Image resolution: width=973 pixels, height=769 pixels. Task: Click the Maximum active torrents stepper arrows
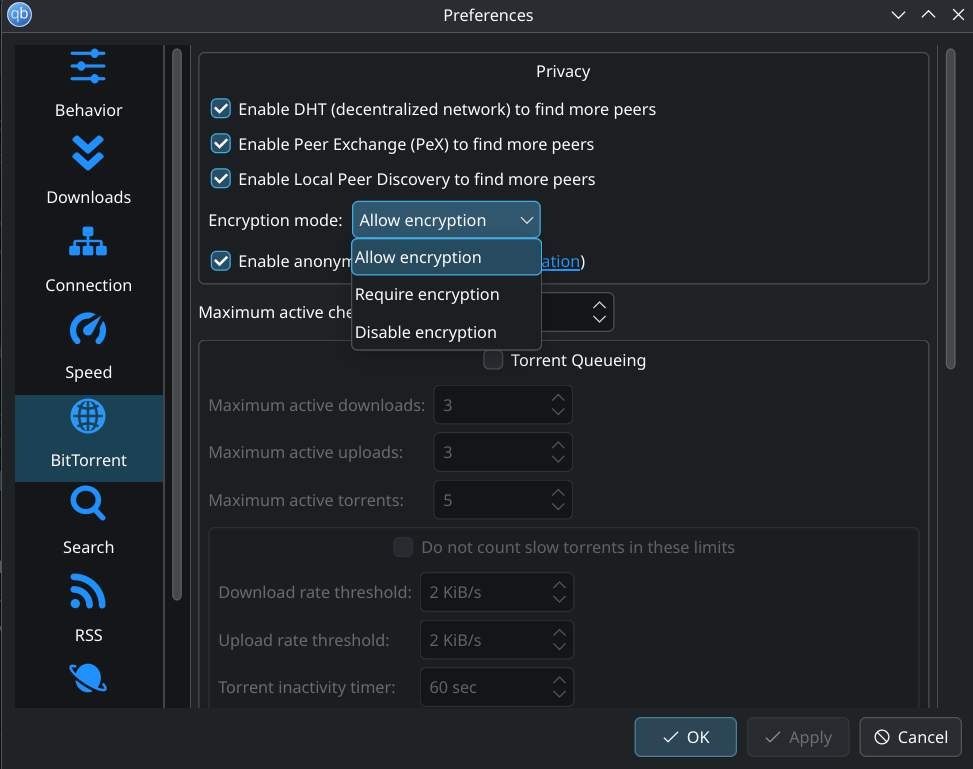(x=558, y=500)
